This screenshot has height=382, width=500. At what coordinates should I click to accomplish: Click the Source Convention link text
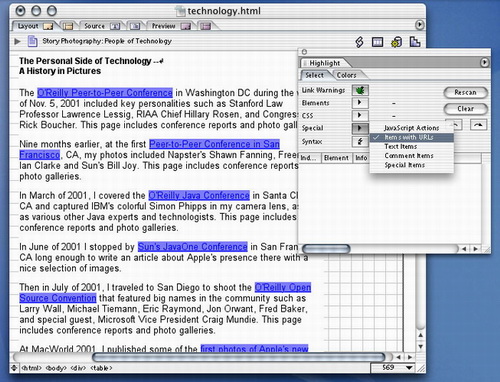pos(58,298)
